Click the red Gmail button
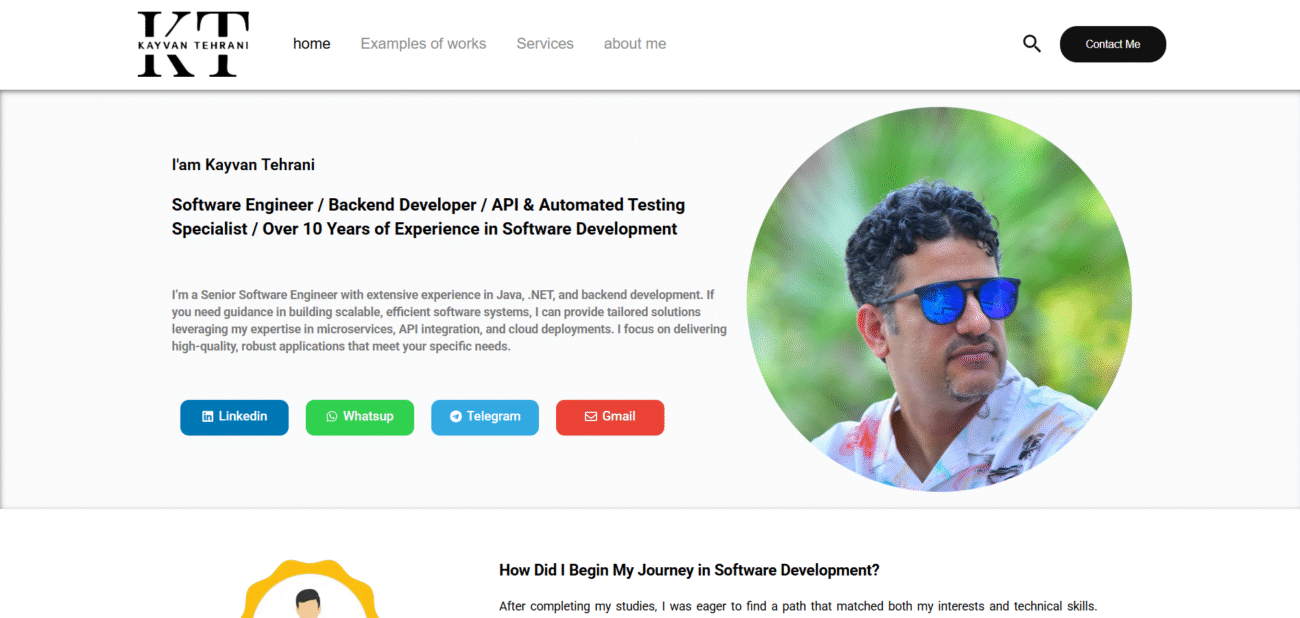The height and width of the screenshot is (618, 1300). [x=610, y=417]
